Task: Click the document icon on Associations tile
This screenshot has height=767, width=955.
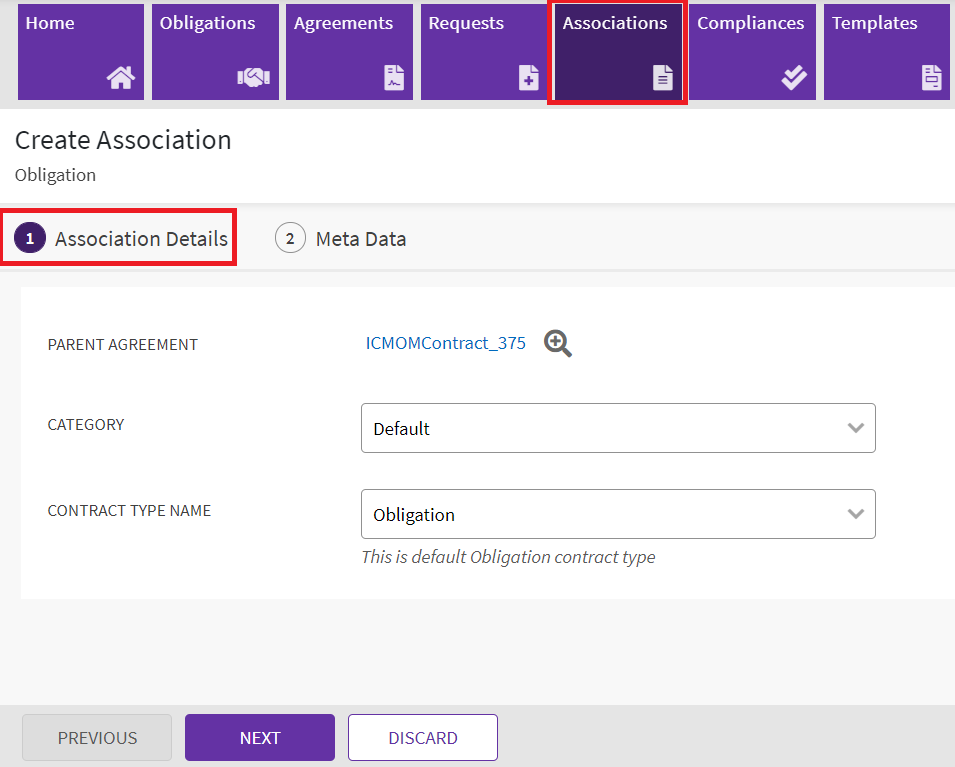Action: (x=663, y=78)
